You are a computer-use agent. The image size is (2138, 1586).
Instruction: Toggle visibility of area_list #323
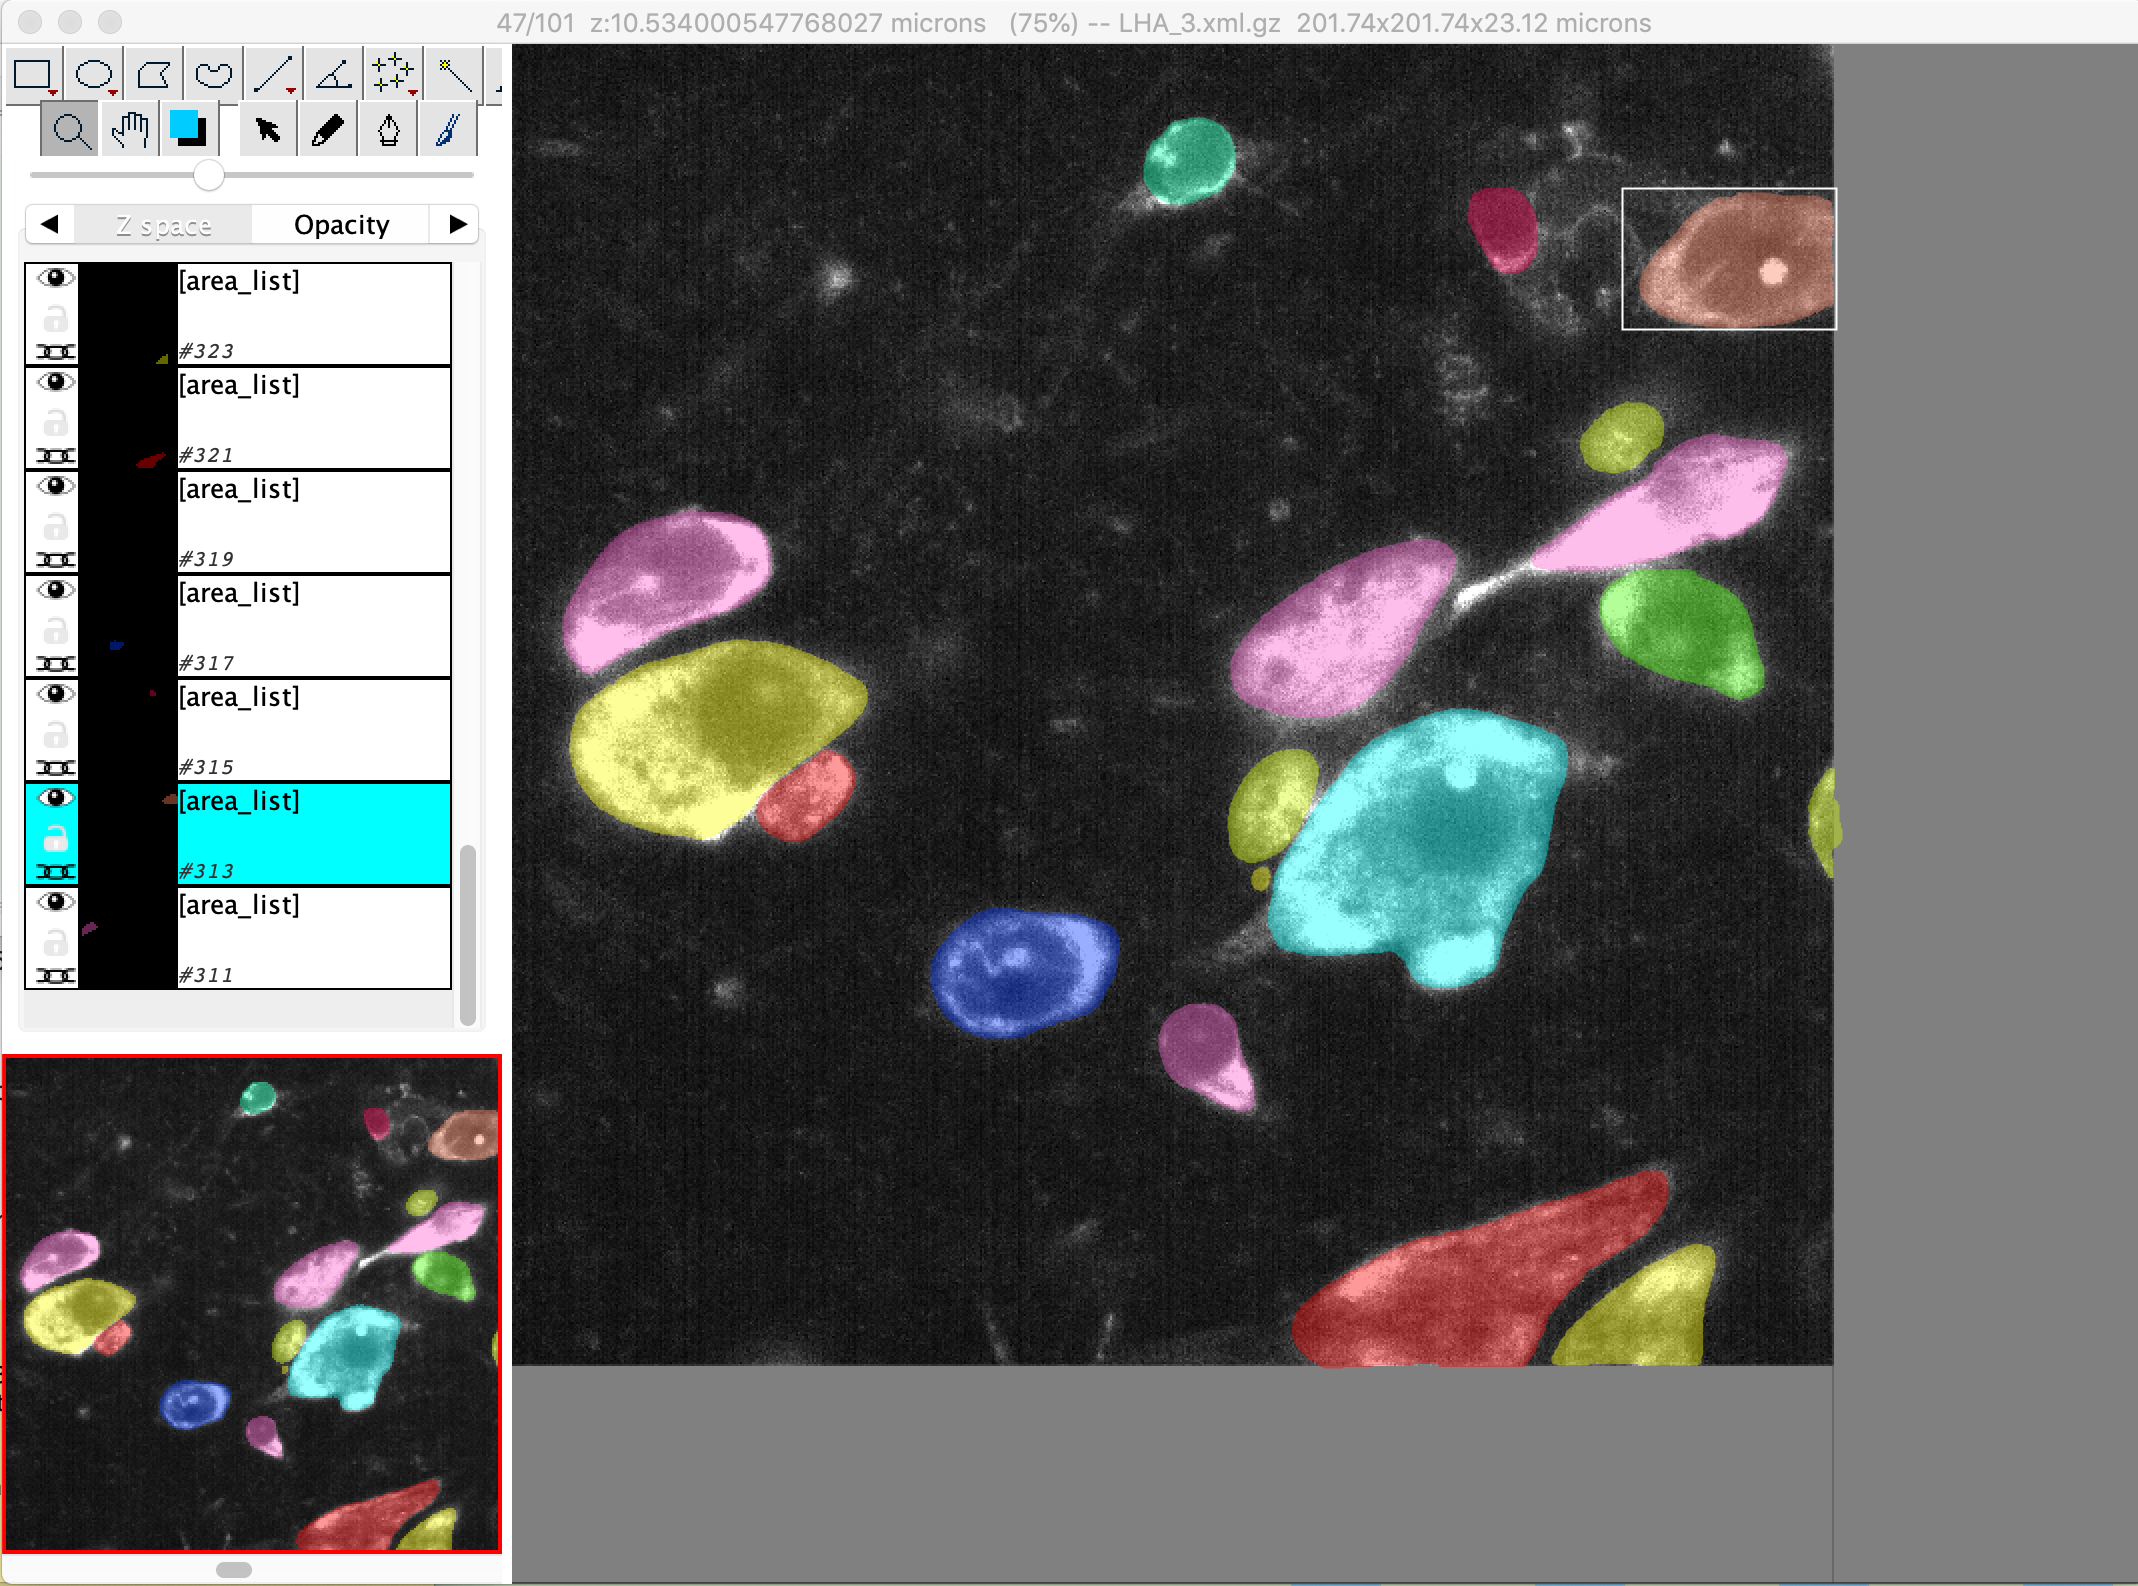point(56,278)
